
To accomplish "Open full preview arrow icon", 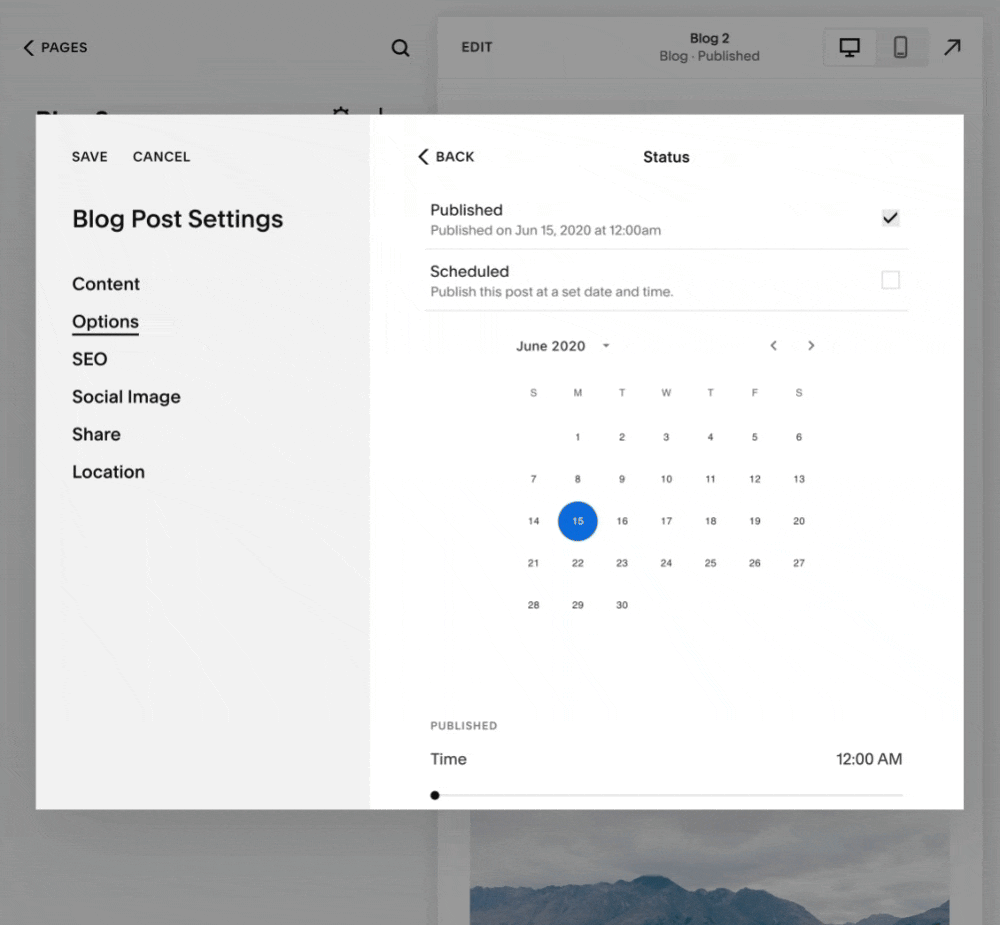I will [952, 47].
